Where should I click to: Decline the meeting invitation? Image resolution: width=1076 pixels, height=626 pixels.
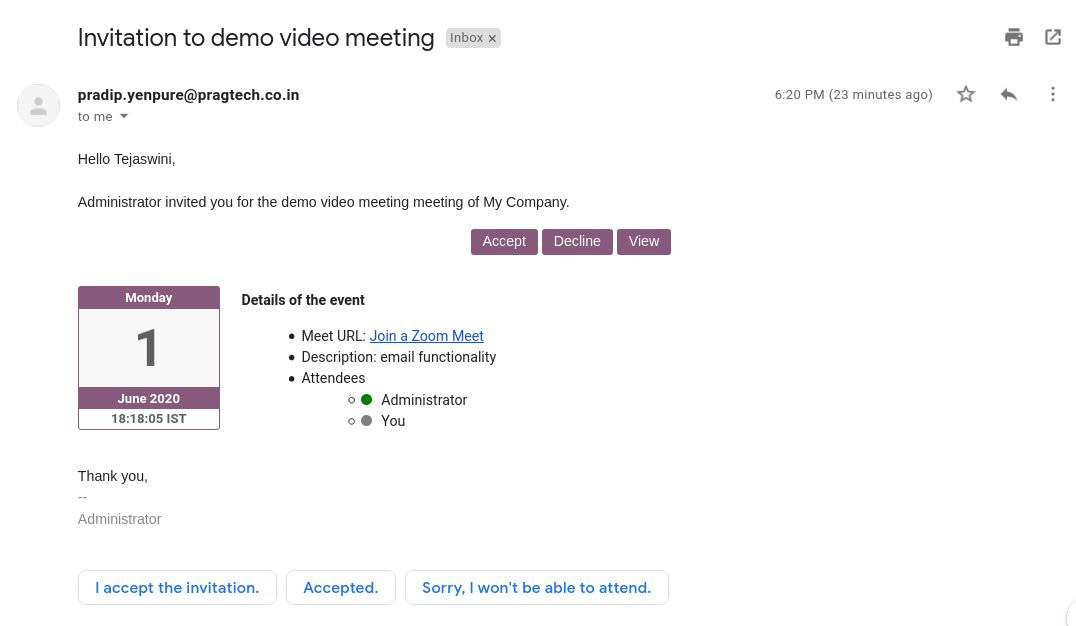(577, 242)
